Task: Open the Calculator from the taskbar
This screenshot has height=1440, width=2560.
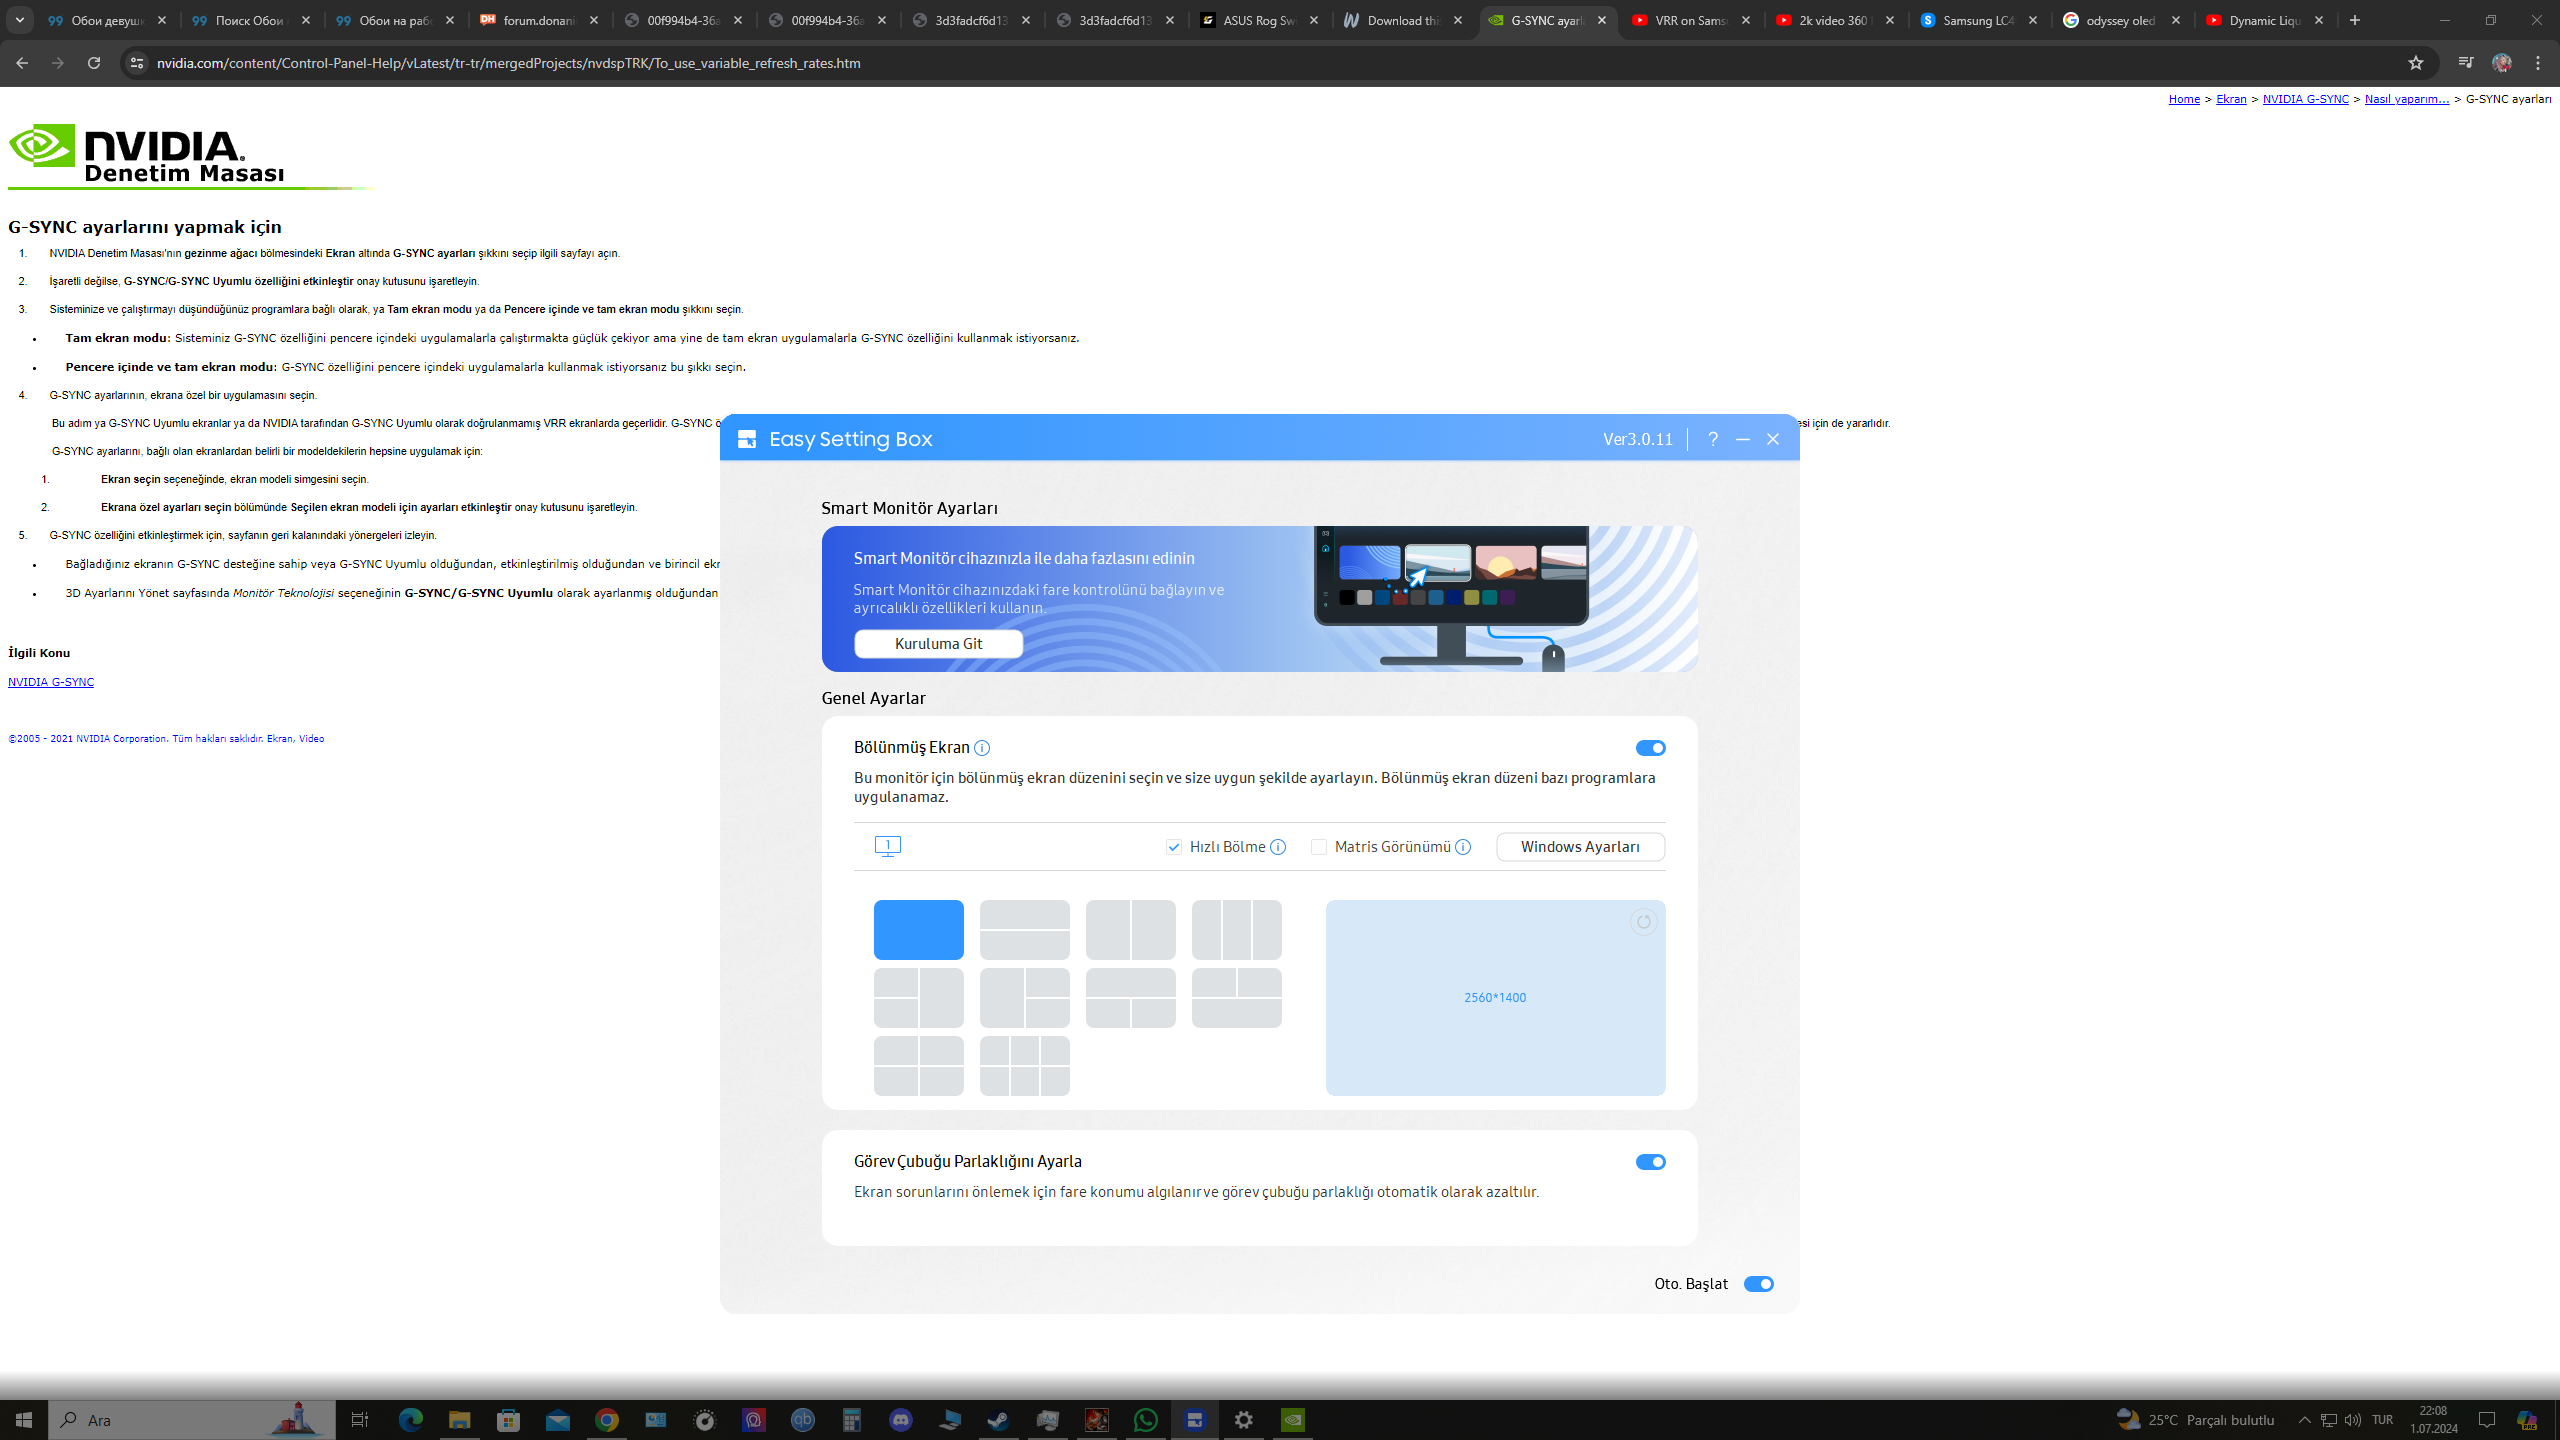Action: click(852, 1420)
